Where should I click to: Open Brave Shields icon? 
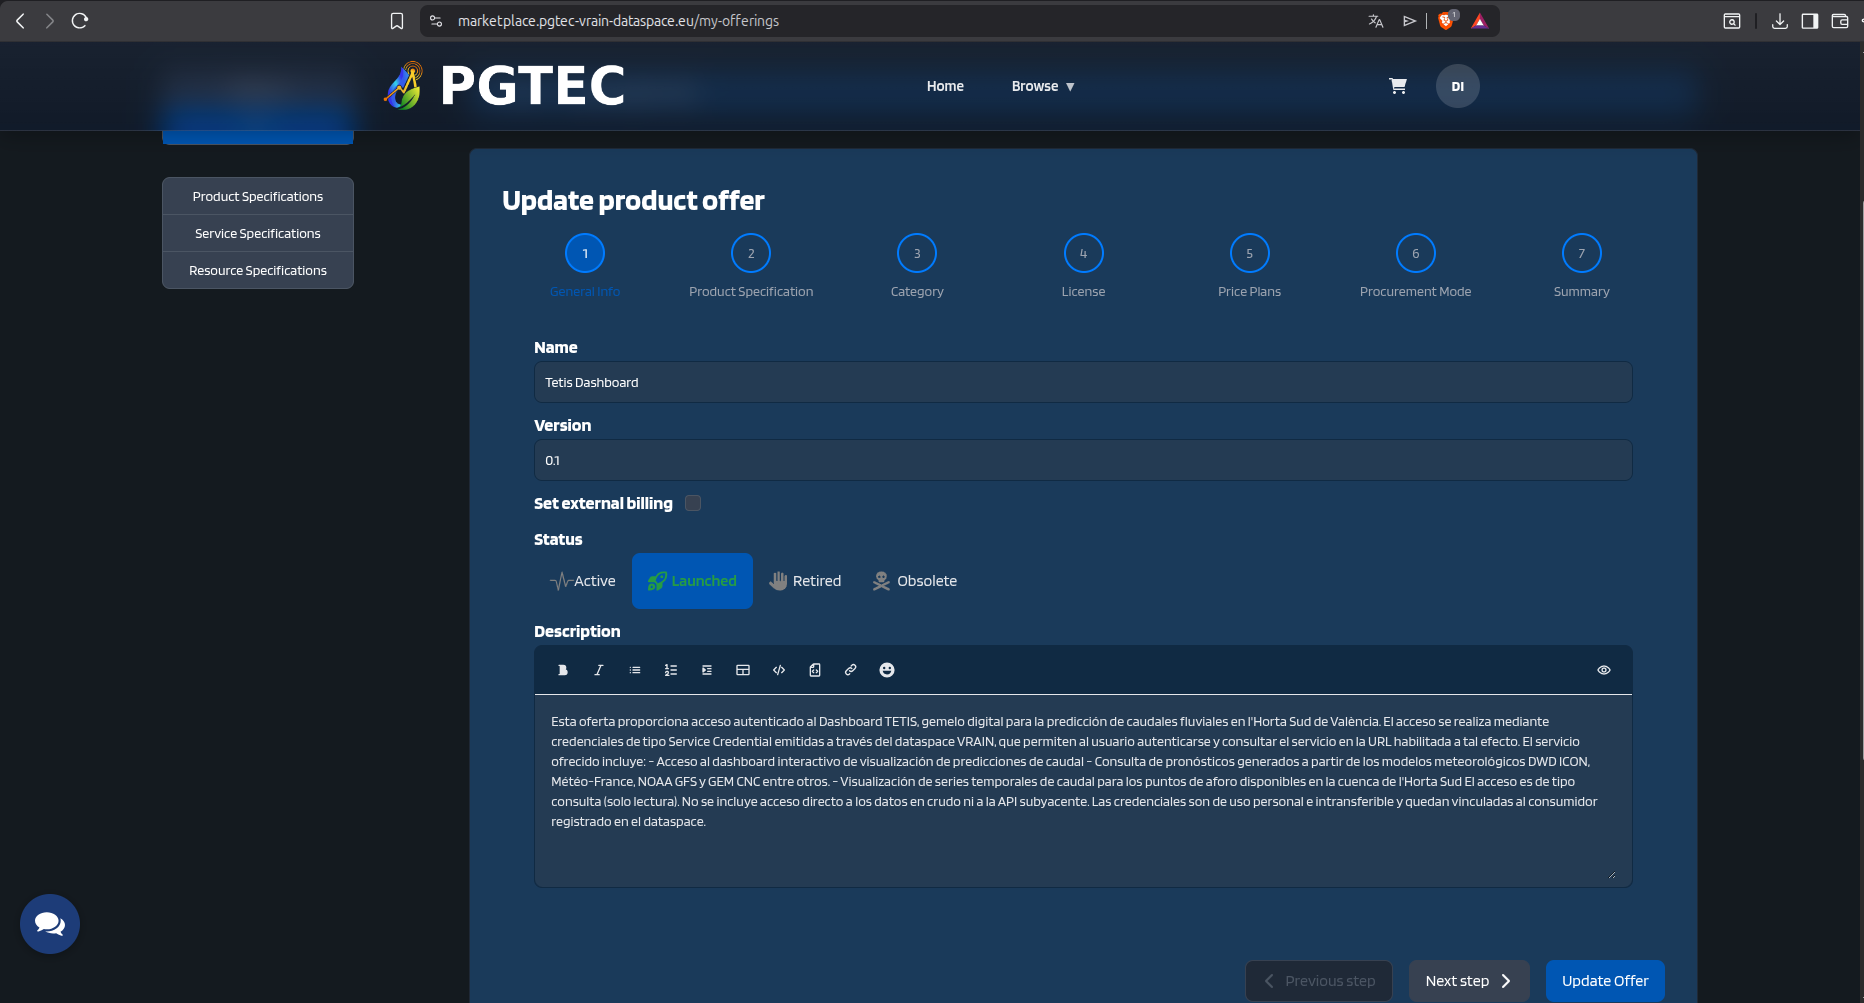pos(1446,21)
